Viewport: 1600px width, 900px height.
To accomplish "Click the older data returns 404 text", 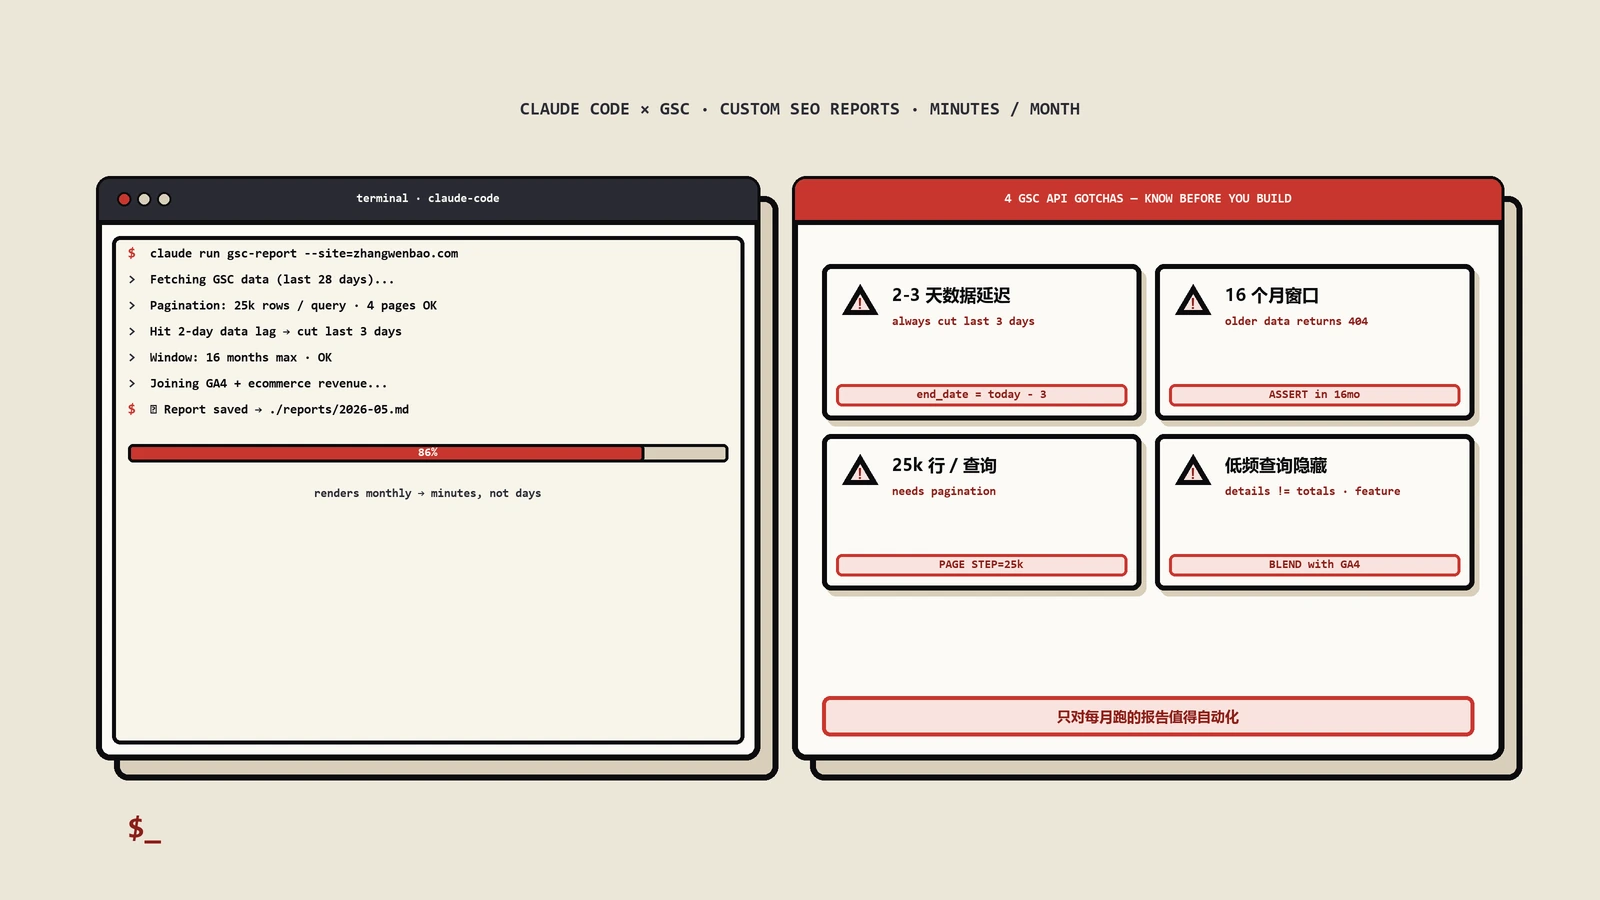I will click(x=1296, y=321).
